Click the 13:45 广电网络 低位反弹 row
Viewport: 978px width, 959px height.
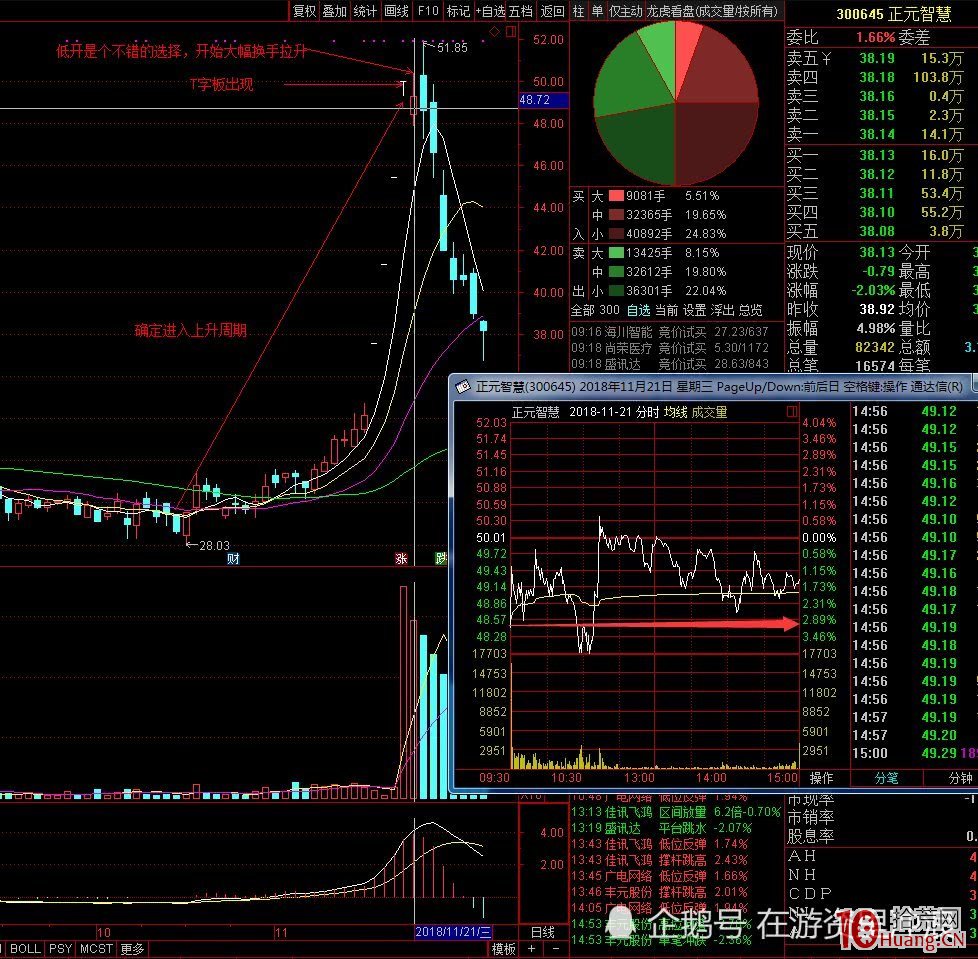pyautogui.click(x=659, y=876)
